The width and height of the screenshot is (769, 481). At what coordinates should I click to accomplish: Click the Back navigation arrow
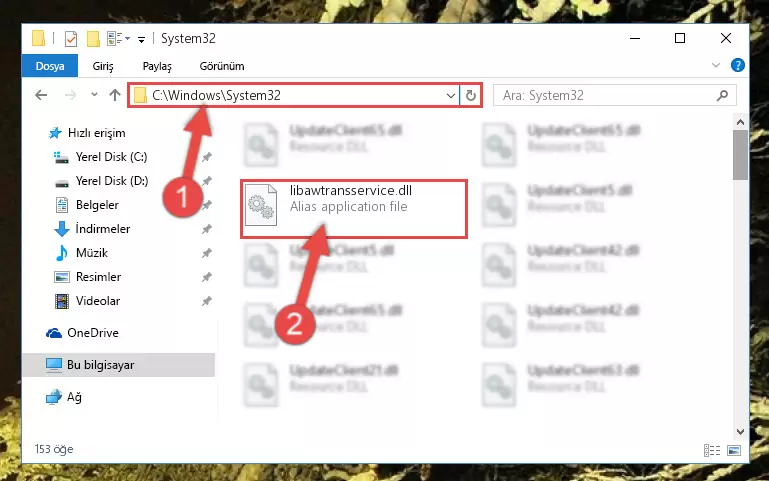click(x=41, y=95)
